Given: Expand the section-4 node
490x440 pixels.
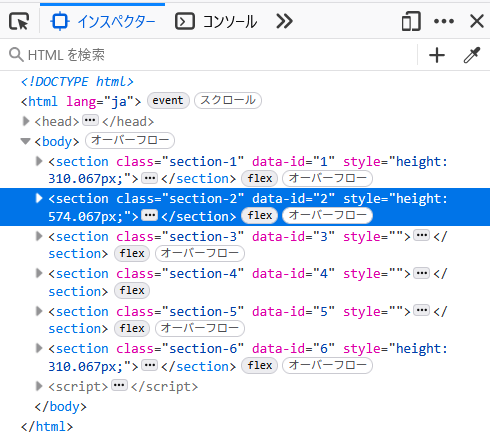Looking at the screenshot, I should pyautogui.click(x=39, y=273).
